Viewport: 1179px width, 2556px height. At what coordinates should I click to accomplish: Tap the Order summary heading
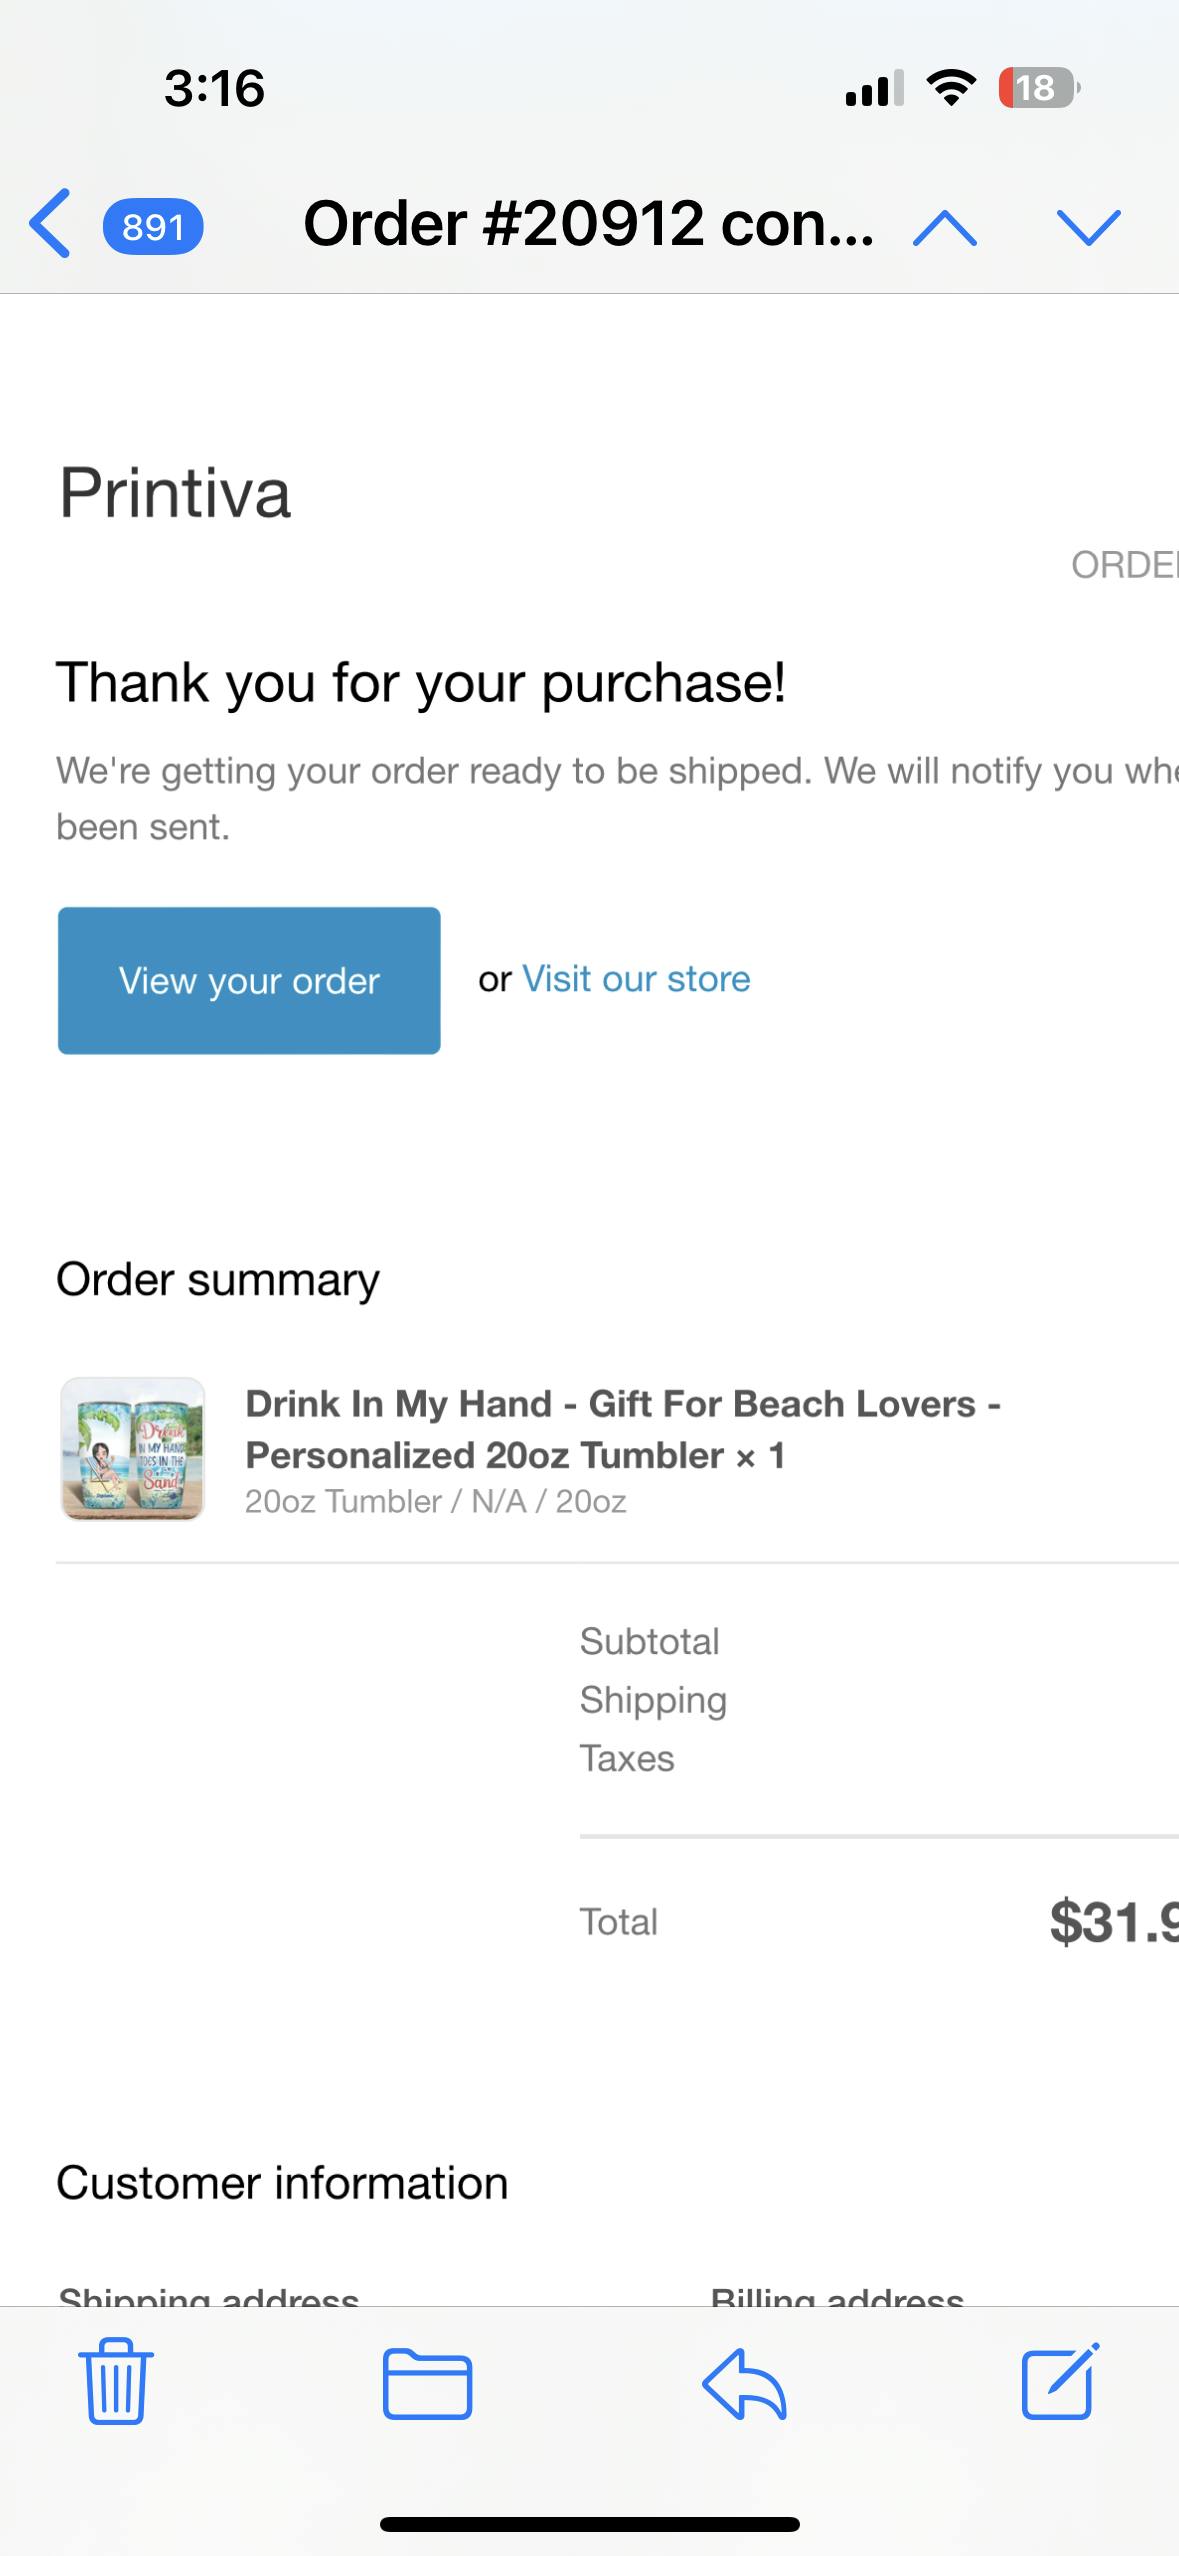[x=218, y=1279]
